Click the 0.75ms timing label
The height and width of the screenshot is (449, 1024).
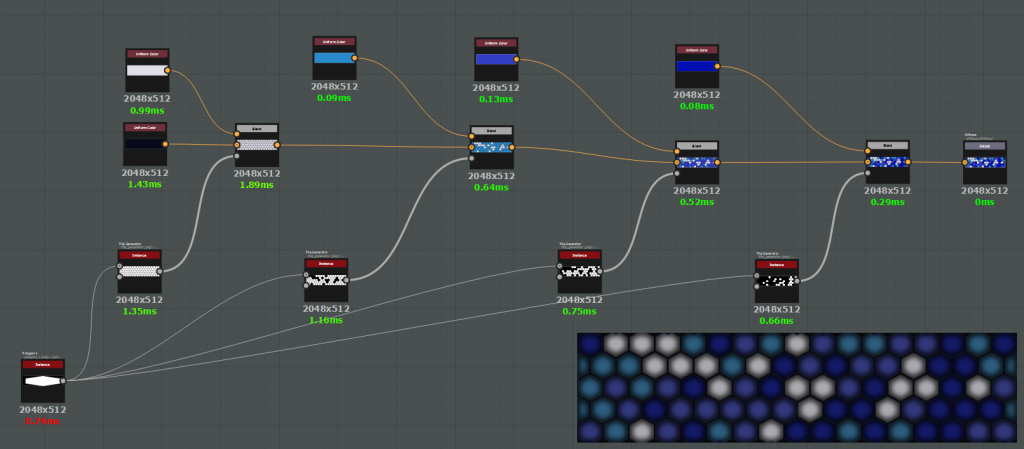pyautogui.click(x=579, y=311)
